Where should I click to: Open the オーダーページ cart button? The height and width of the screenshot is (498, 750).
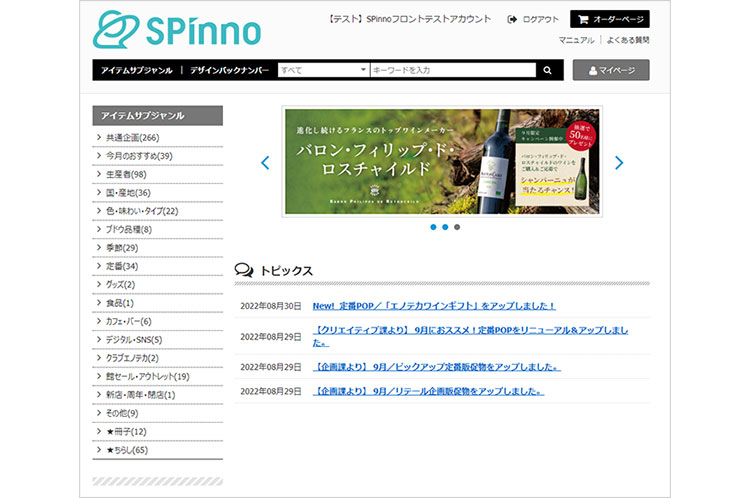(x=610, y=19)
